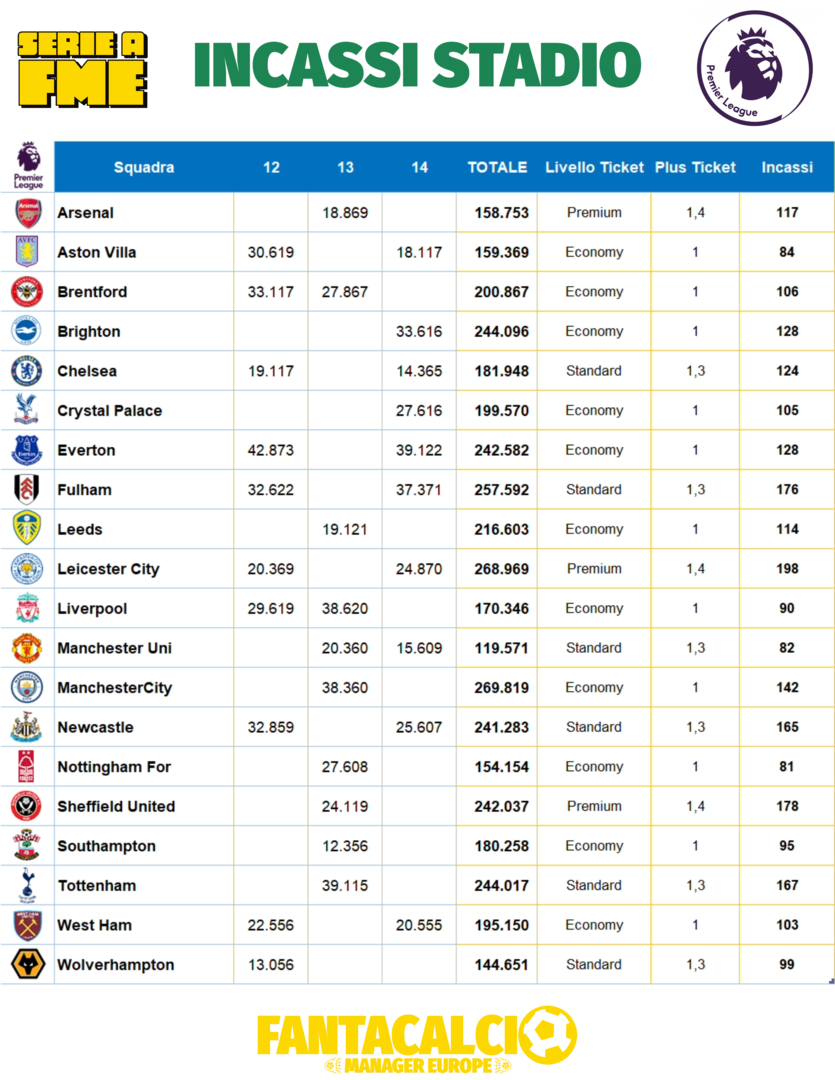Click the Sheffield United team name
This screenshot has height=1080, width=835.
[116, 807]
